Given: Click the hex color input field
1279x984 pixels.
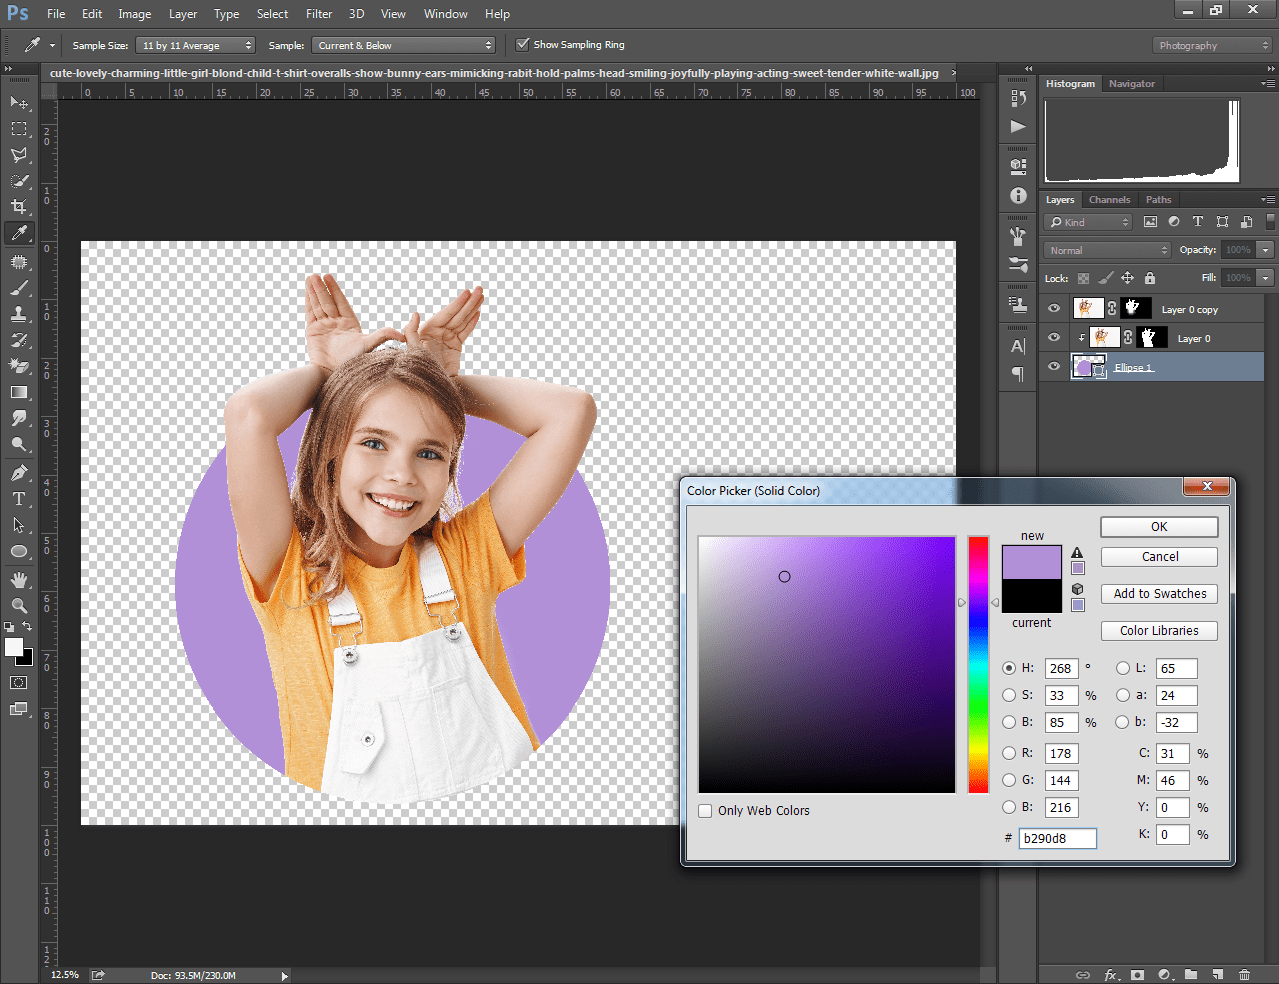Looking at the screenshot, I should [x=1057, y=838].
